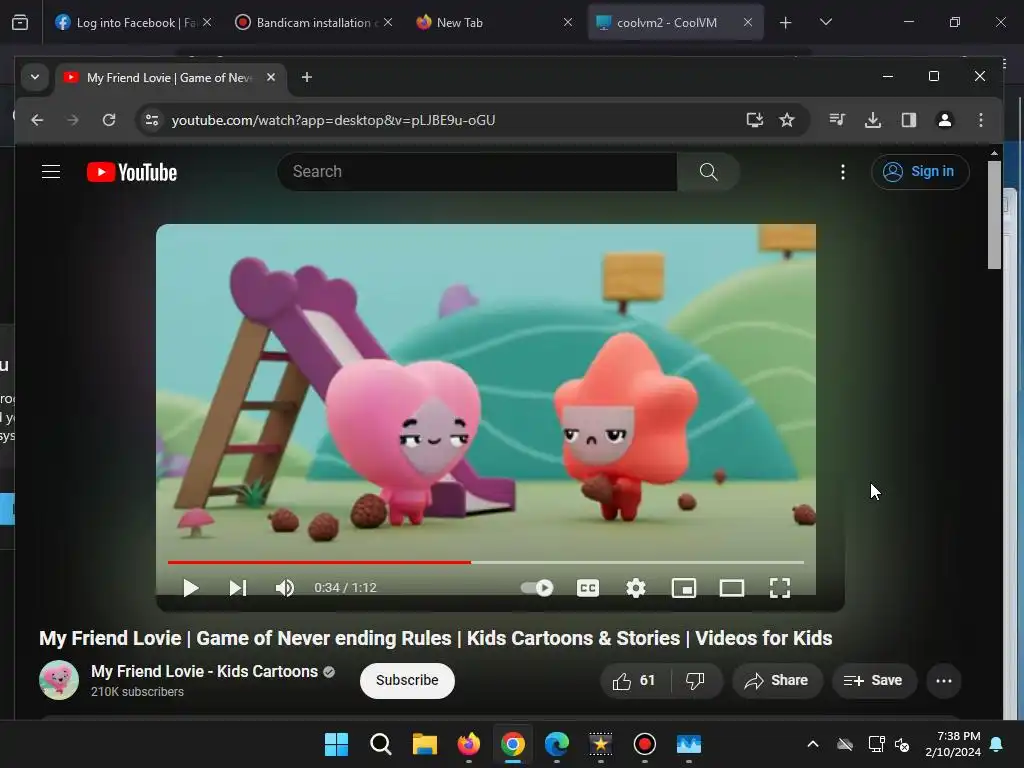The width and height of the screenshot is (1024, 768).
Task: View site information icon in address bar
Action: click(x=152, y=120)
